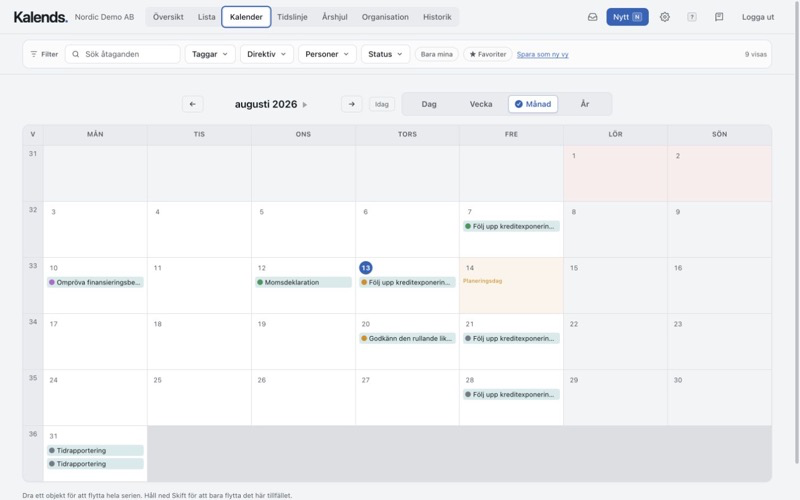Open the Direktiv dropdown
This screenshot has height=500, width=800.
click(266, 54)
